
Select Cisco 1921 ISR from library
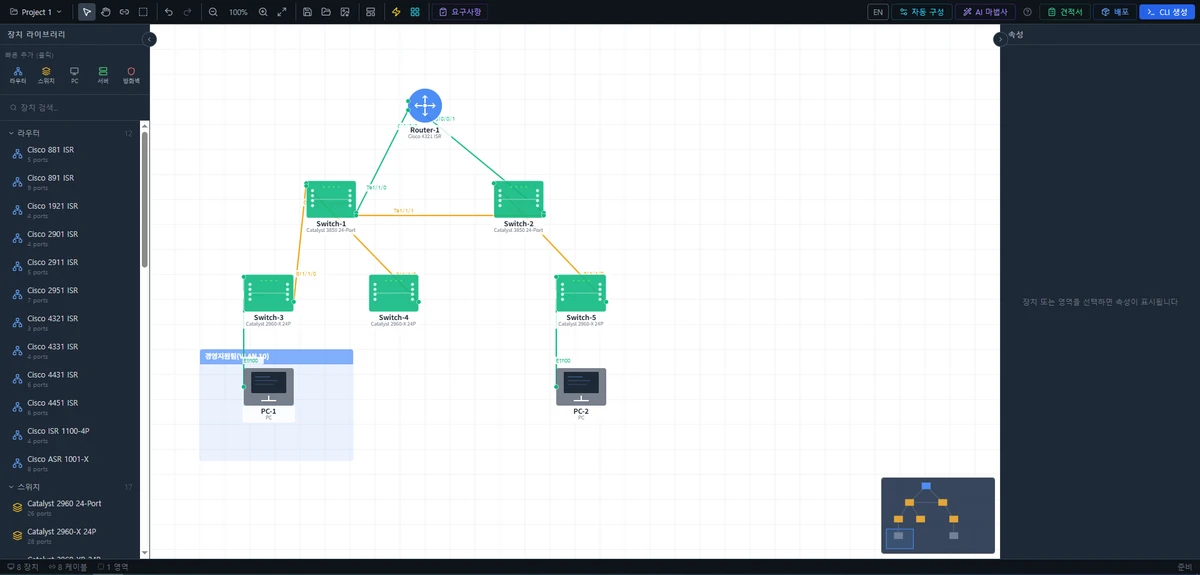coord(70,210)
